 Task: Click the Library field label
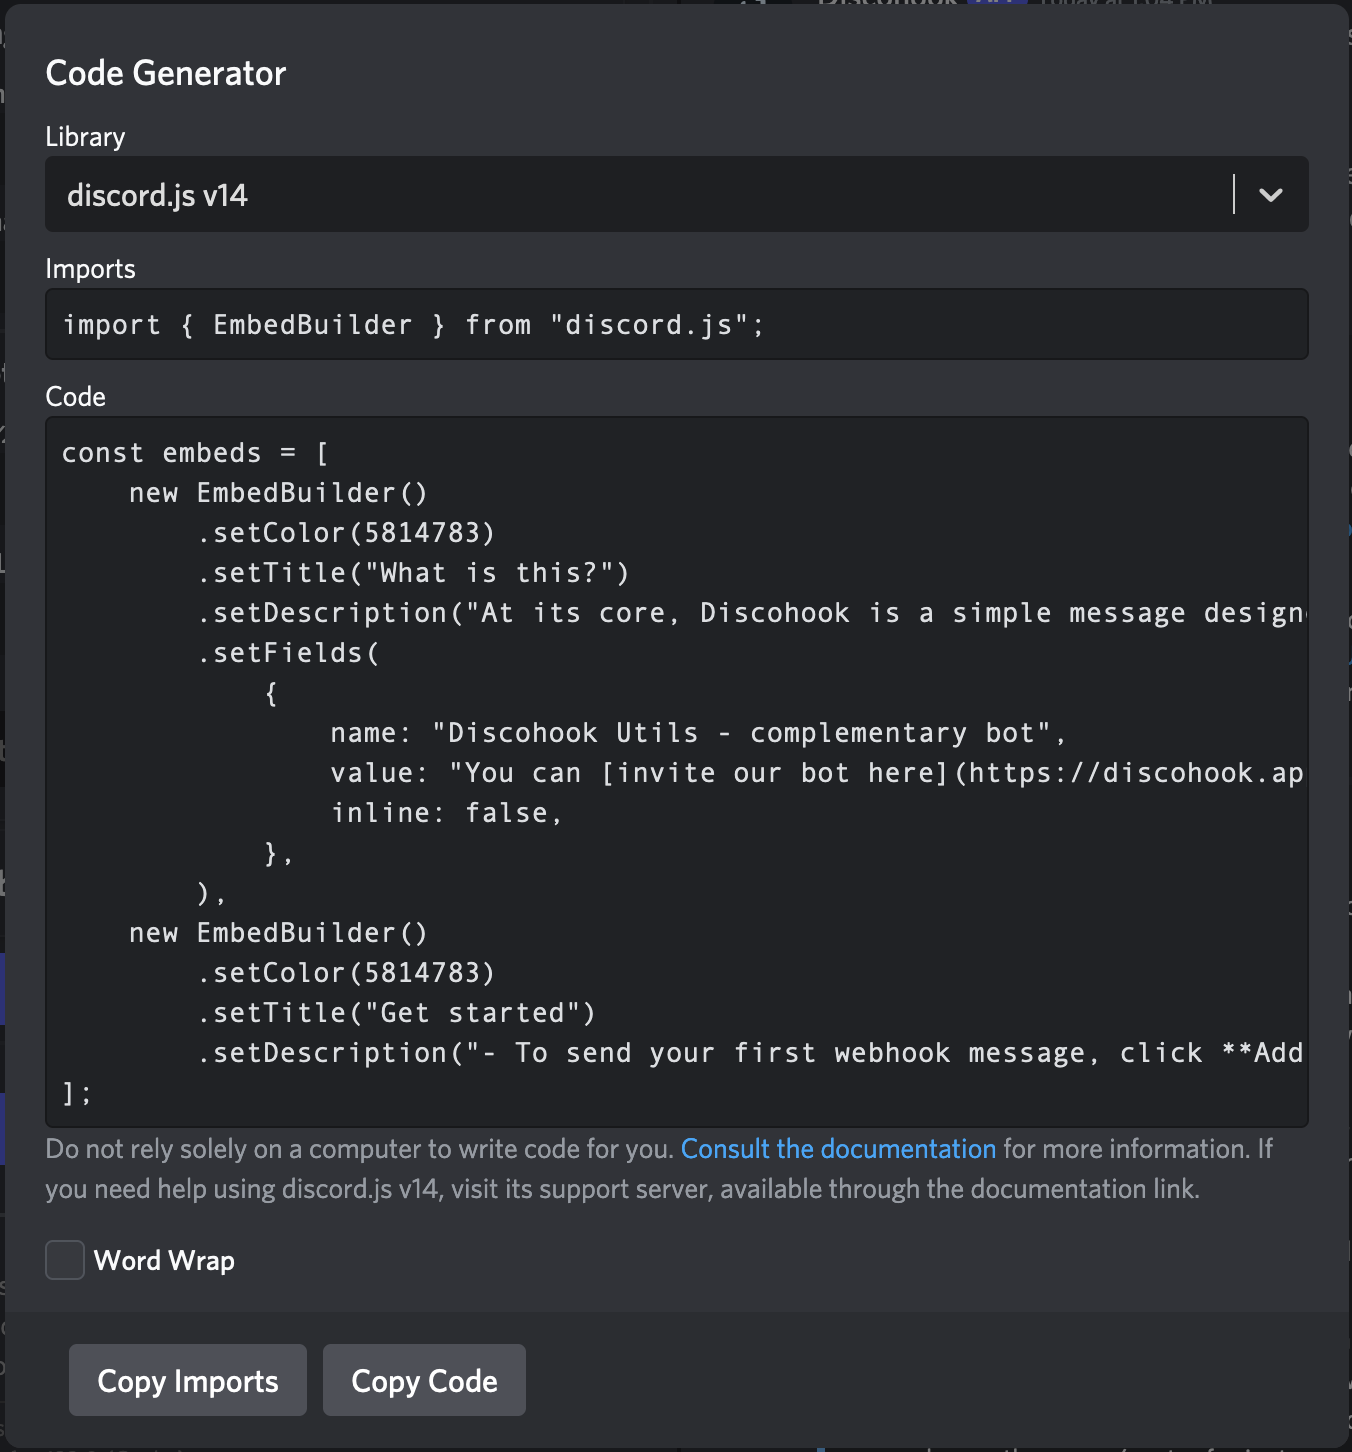(x=85, y=137)
